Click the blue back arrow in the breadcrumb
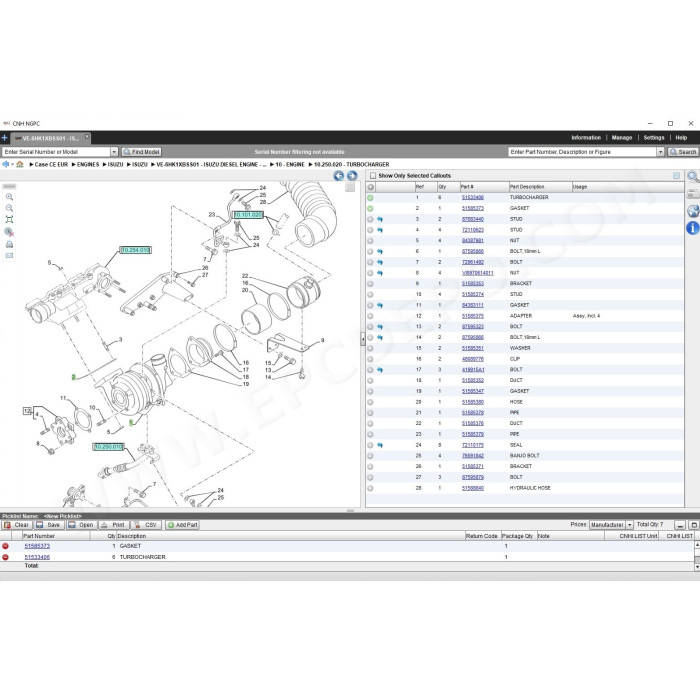700x700 pixels. pos(5,164)
